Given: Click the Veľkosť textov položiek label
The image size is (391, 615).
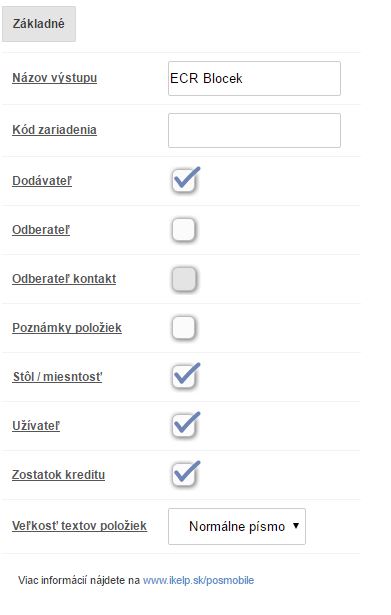Looking at the screenshot, I should [x=79, y=526].
